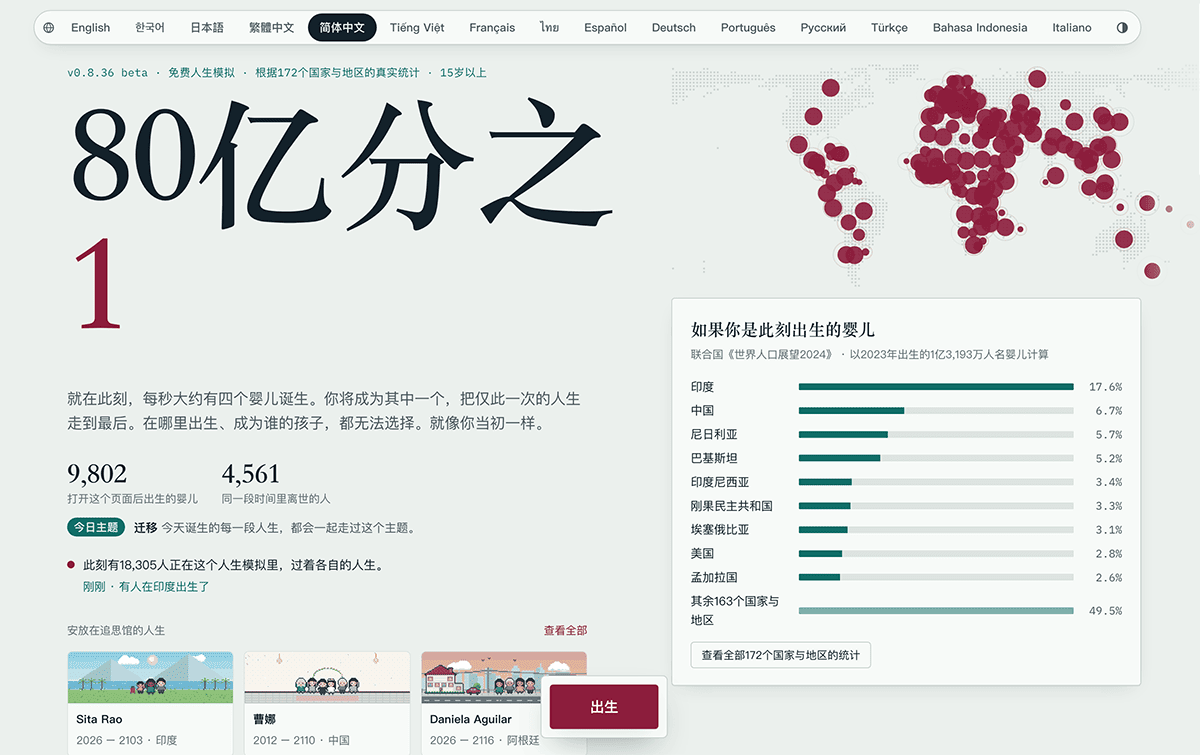Image resolution: width=1200 pixels, height=755 pixels.
Task: Click the 中国 6.7% progress bar
Action: 936,411
